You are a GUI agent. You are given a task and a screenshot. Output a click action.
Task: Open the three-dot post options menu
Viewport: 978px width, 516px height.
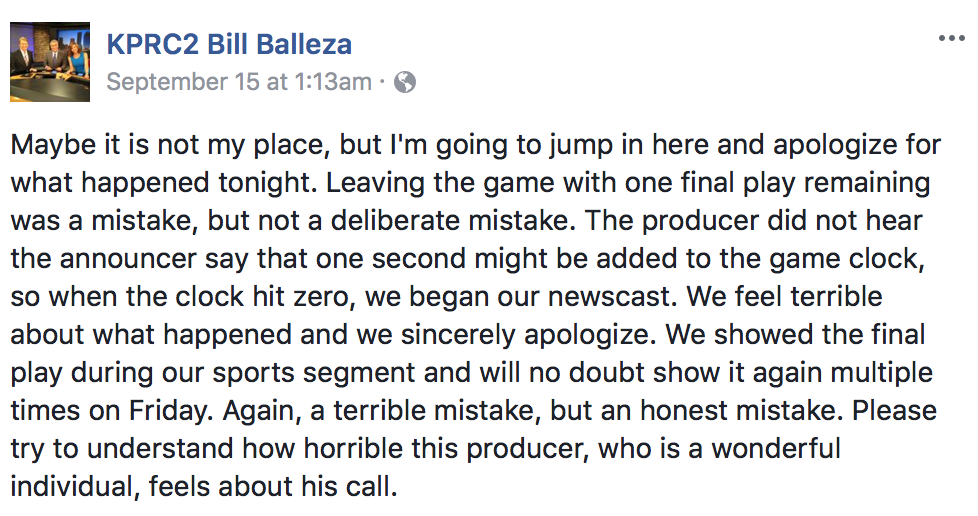(x=951, y=38)
